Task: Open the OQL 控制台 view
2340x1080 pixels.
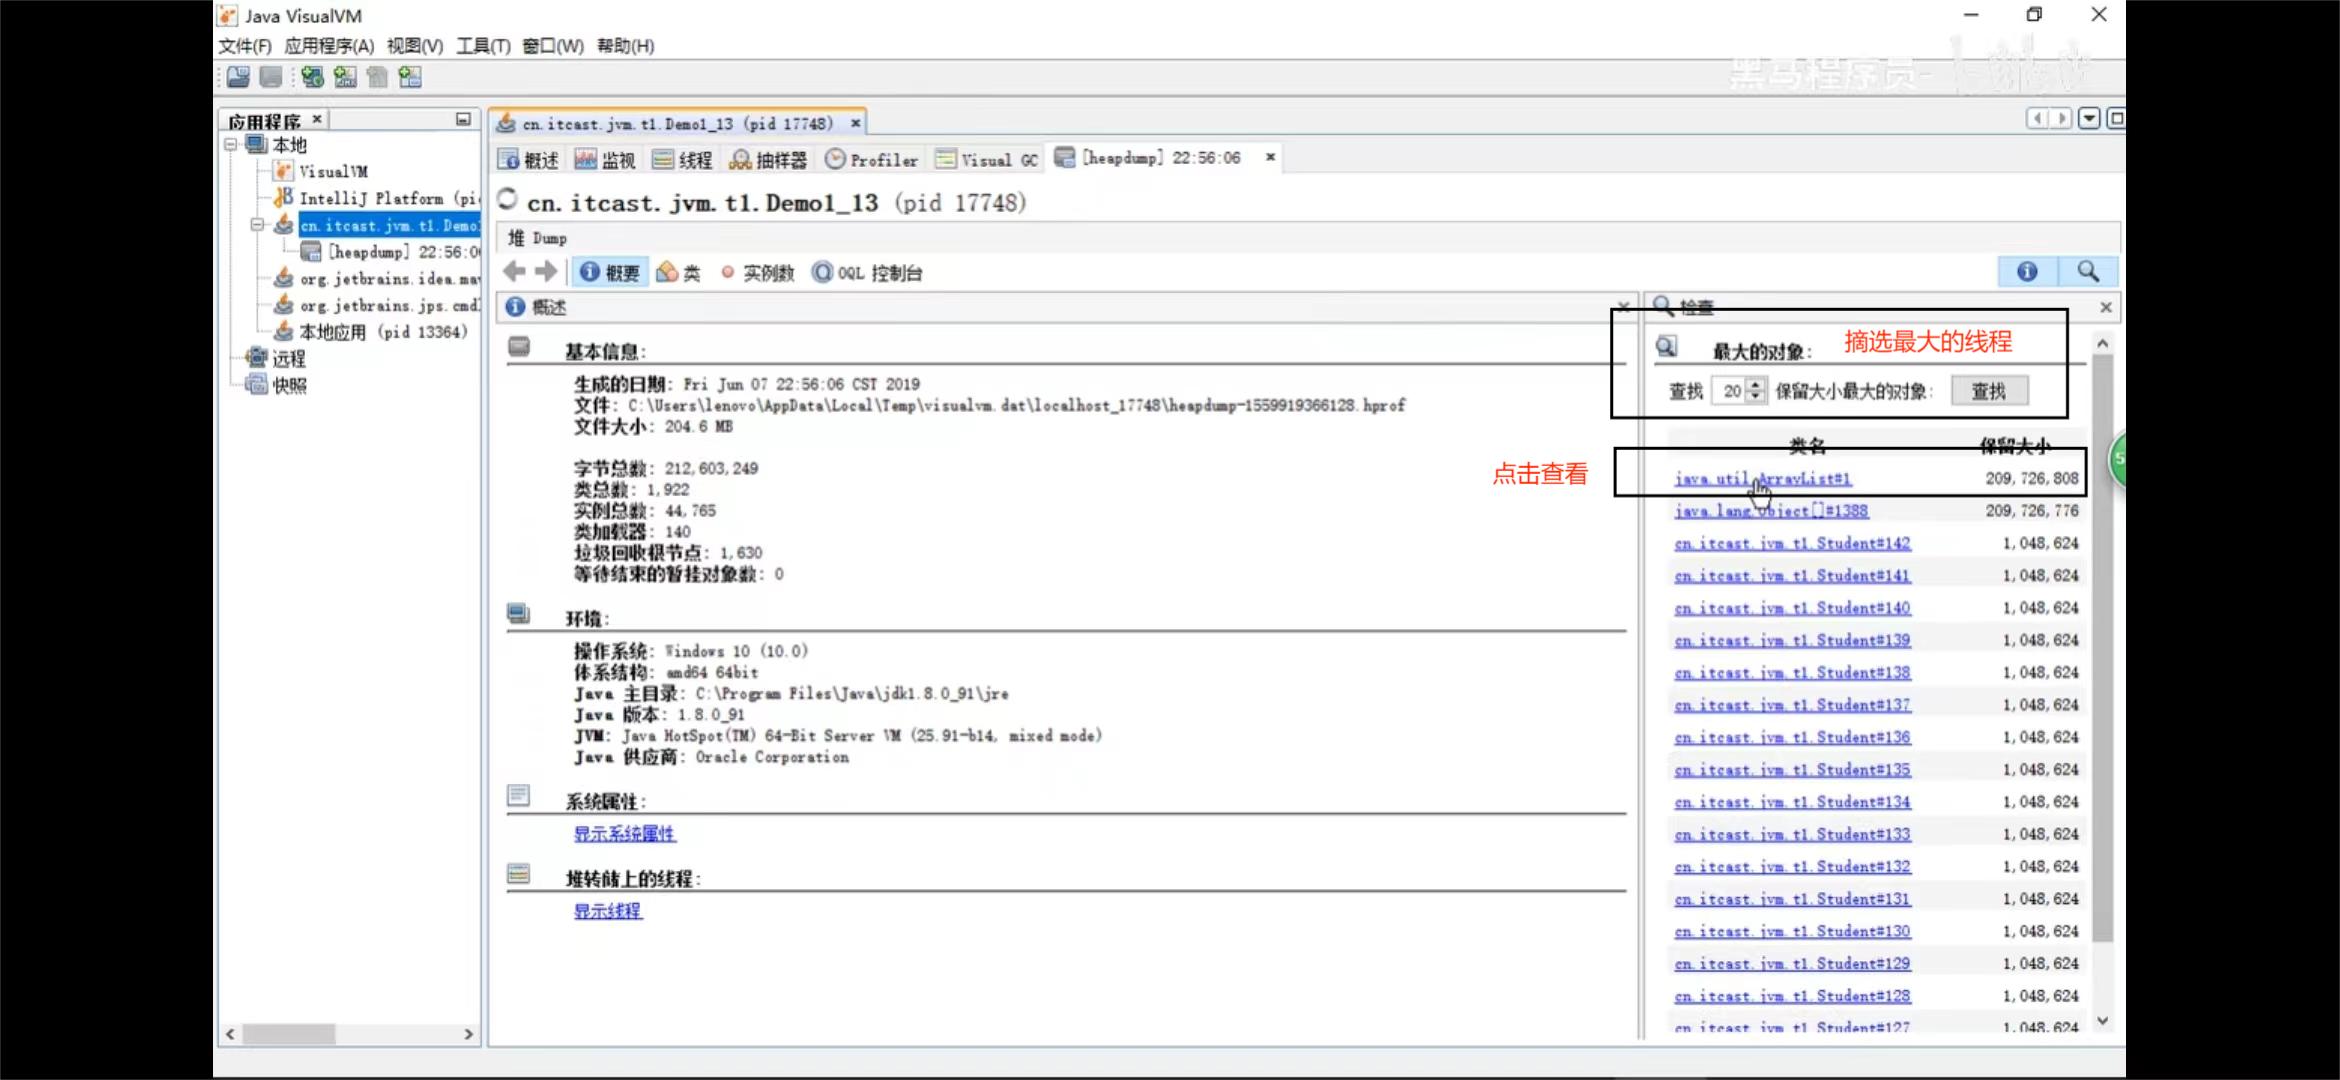Action: (867, 273)
